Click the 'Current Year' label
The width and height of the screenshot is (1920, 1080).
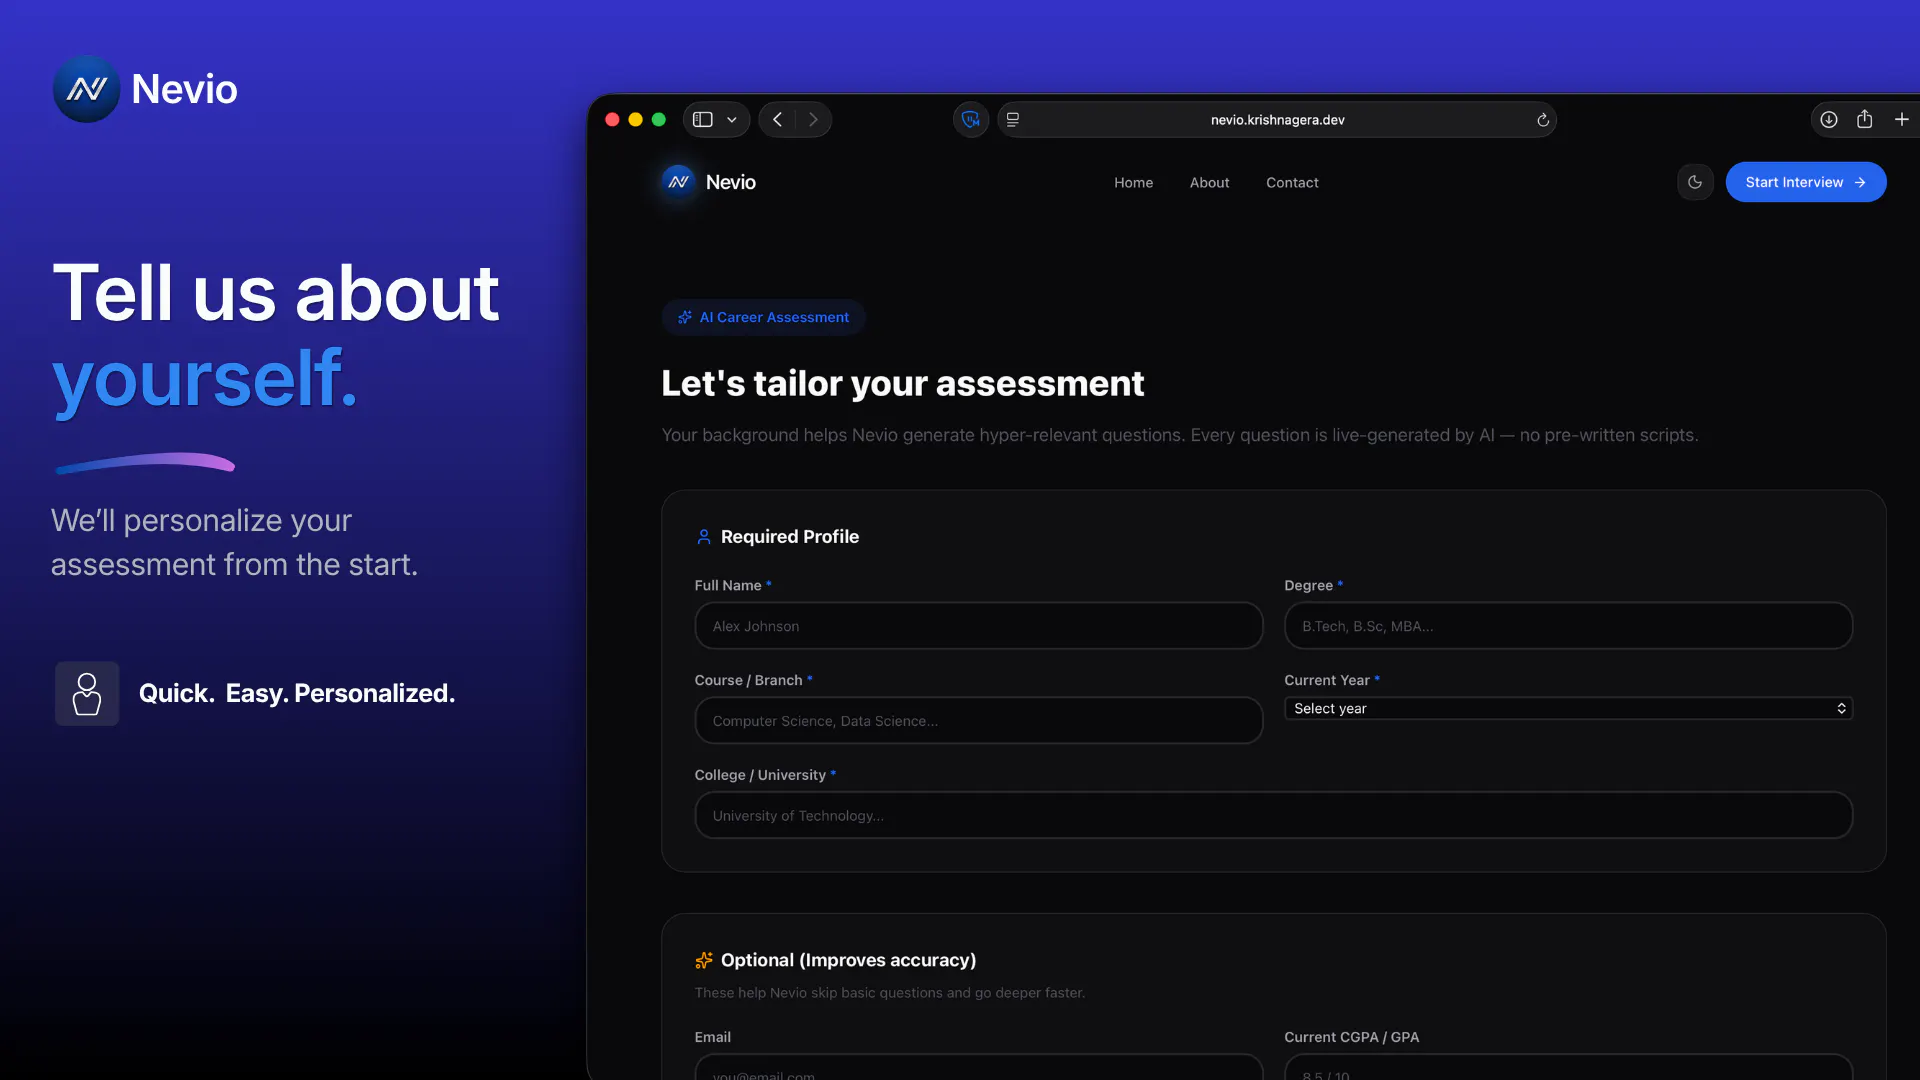(1327, 680)
